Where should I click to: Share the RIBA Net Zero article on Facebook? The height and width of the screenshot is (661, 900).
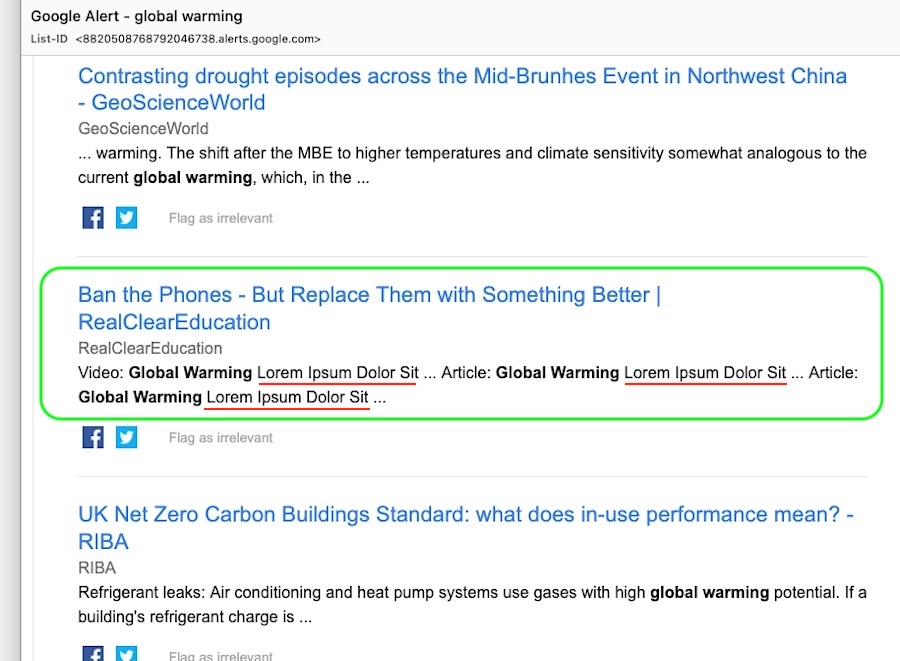click(x=93, y=655)
